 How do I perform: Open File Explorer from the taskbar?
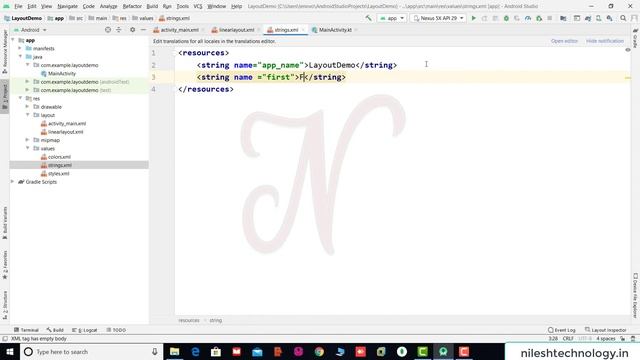pos(174,351)
